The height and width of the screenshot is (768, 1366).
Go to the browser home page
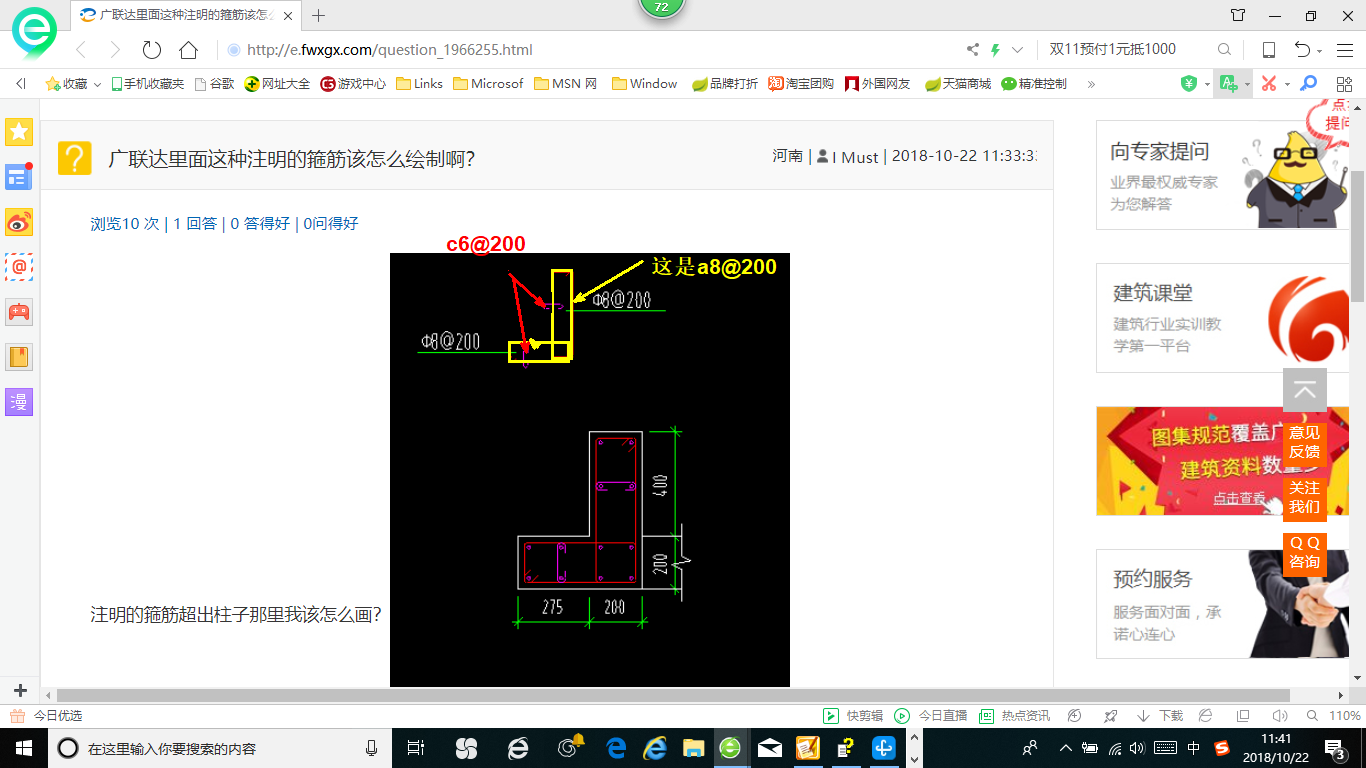point(188,50)
